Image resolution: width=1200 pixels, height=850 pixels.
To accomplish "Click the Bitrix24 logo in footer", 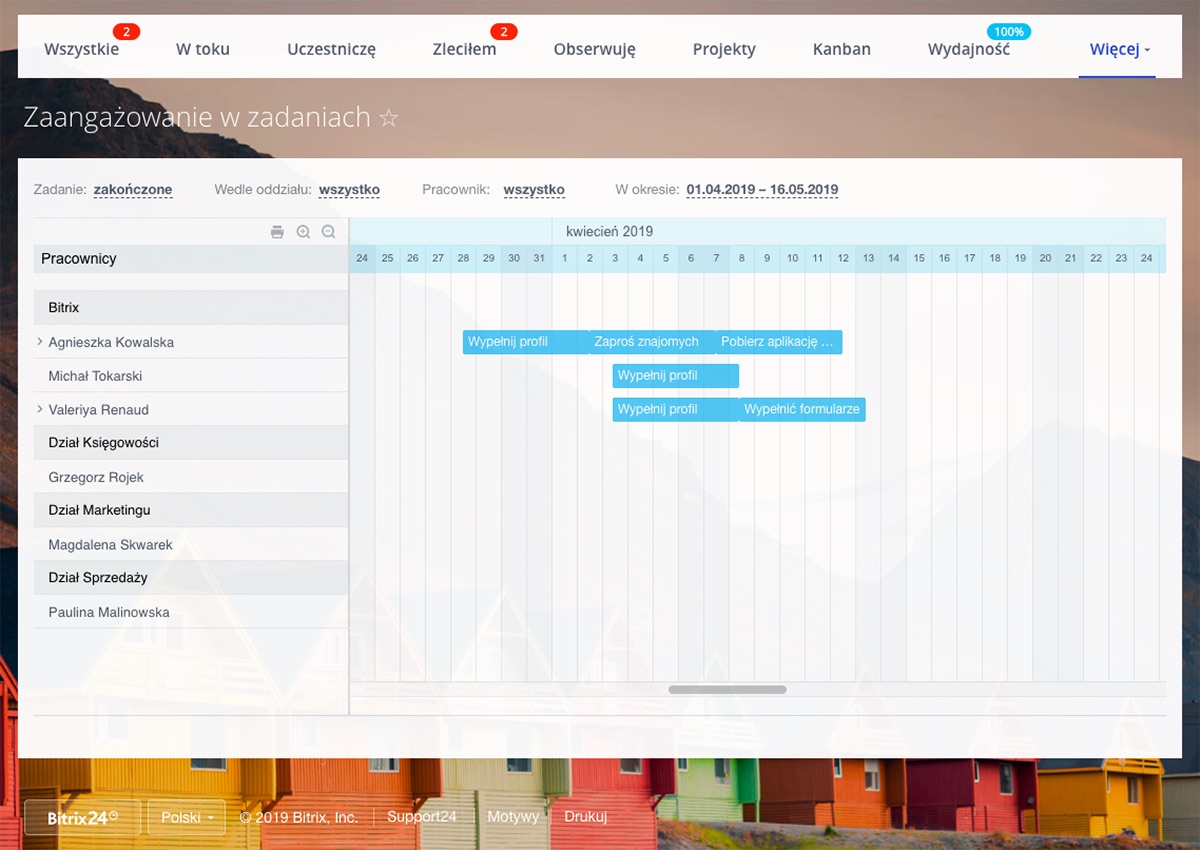I will pyautogui.click(x=83, y=817).
